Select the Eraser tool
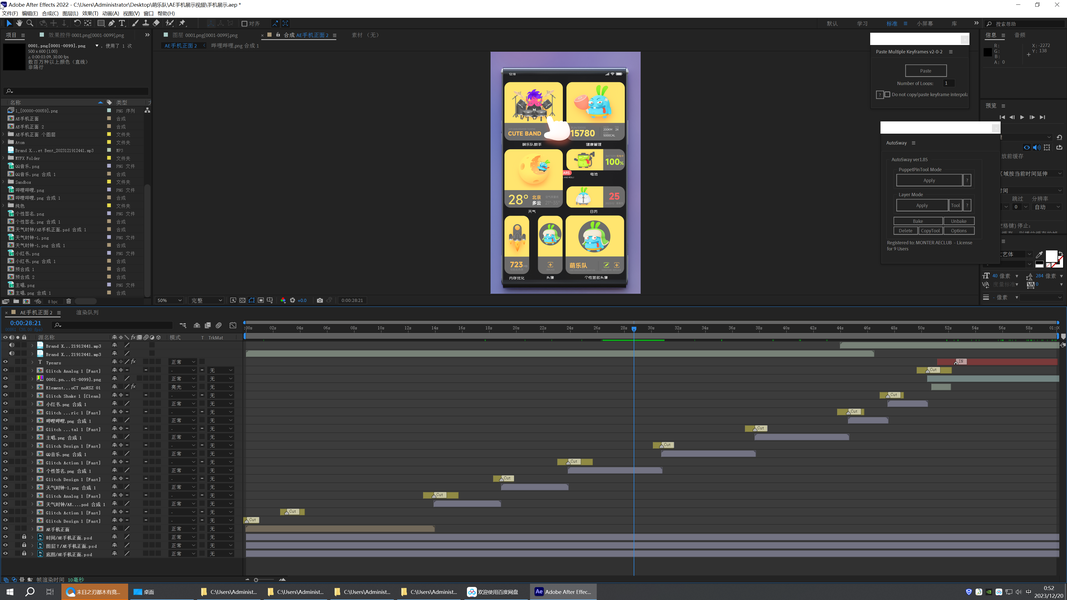Screen dimensions: 1067x600 [156, 23]
